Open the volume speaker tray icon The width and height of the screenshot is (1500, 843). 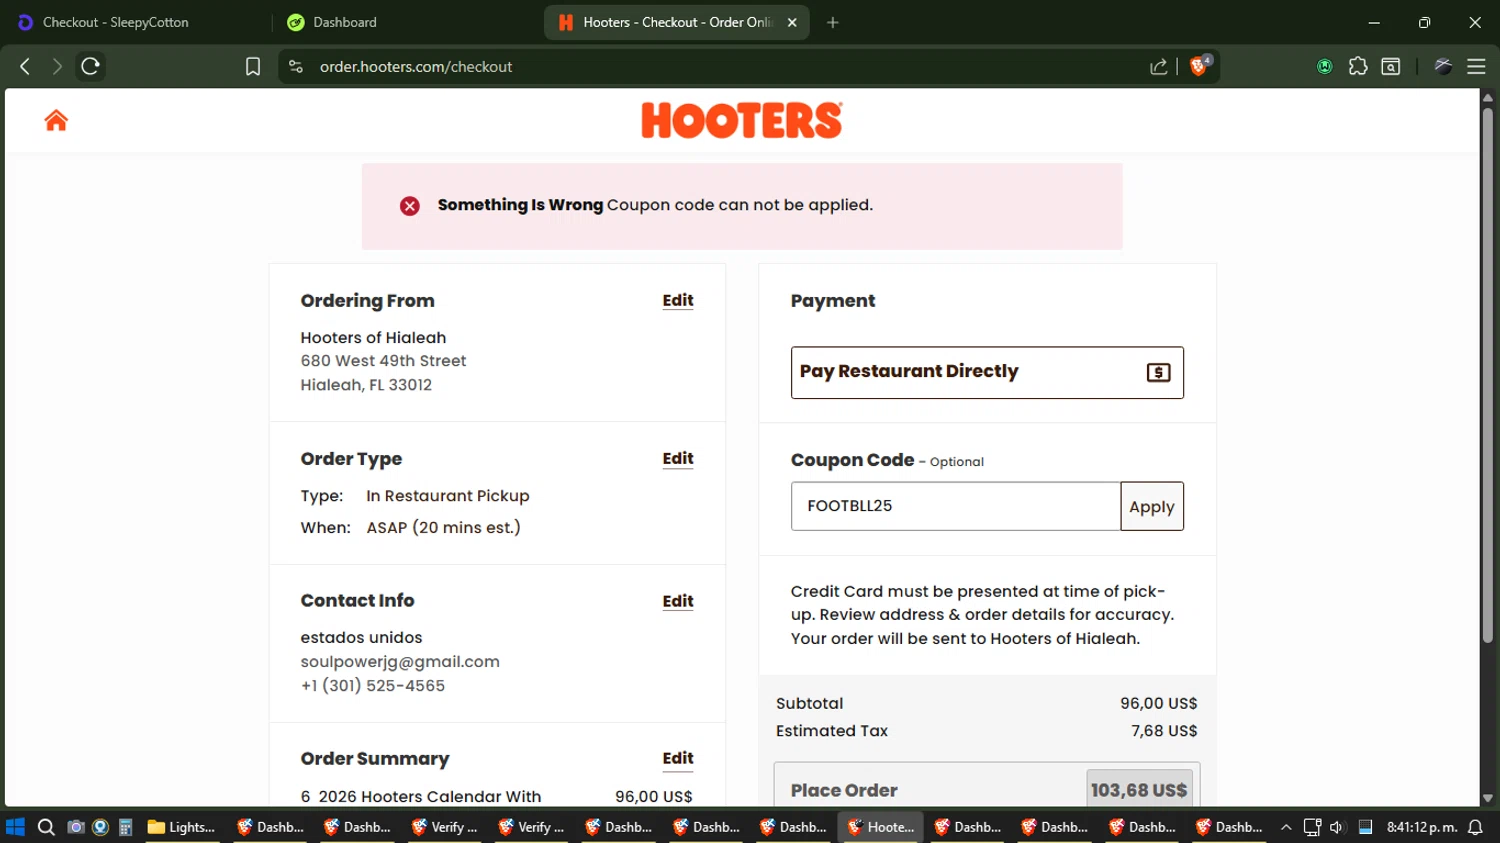1337,827
